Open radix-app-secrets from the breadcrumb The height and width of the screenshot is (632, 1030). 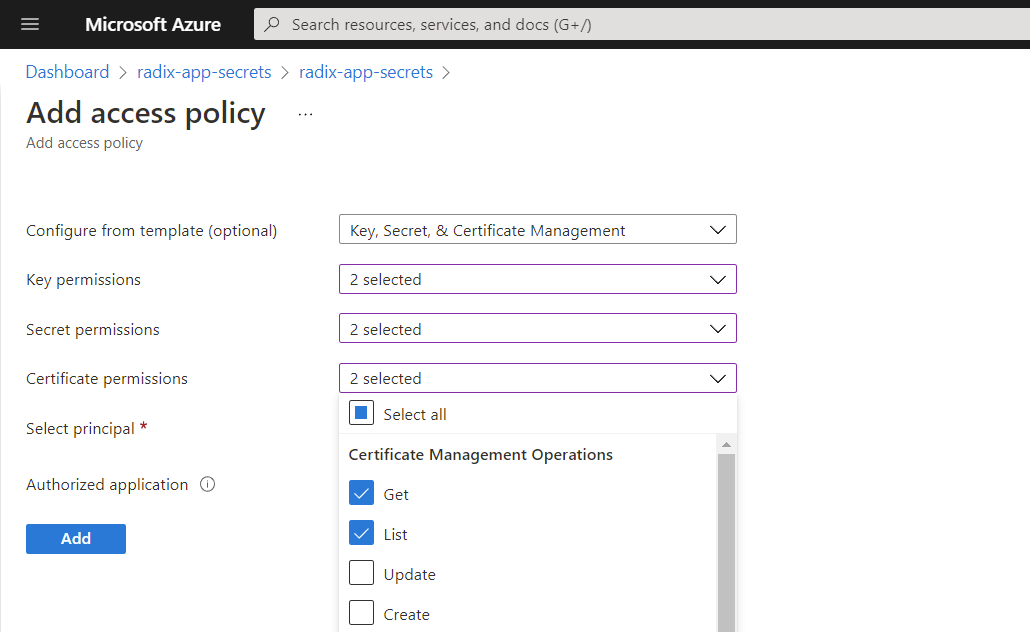click(204, 71)
